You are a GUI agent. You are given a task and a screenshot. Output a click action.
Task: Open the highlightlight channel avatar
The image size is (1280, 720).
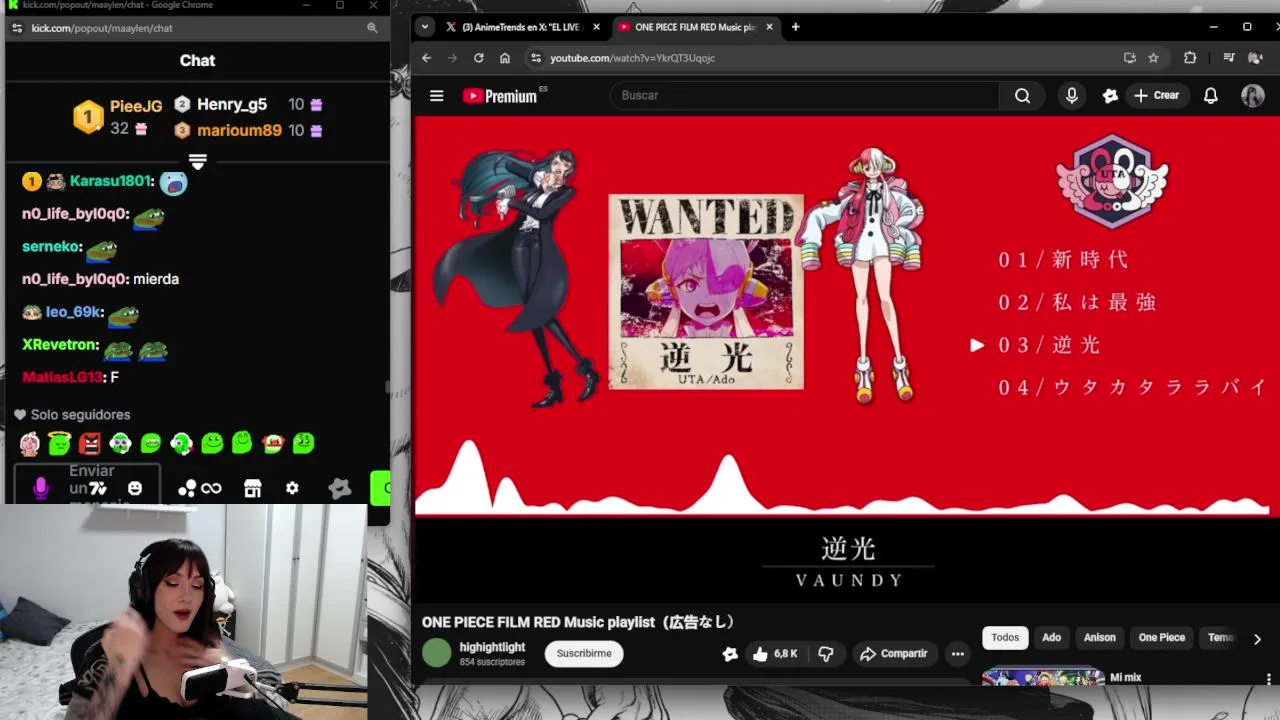coord(437,653)
